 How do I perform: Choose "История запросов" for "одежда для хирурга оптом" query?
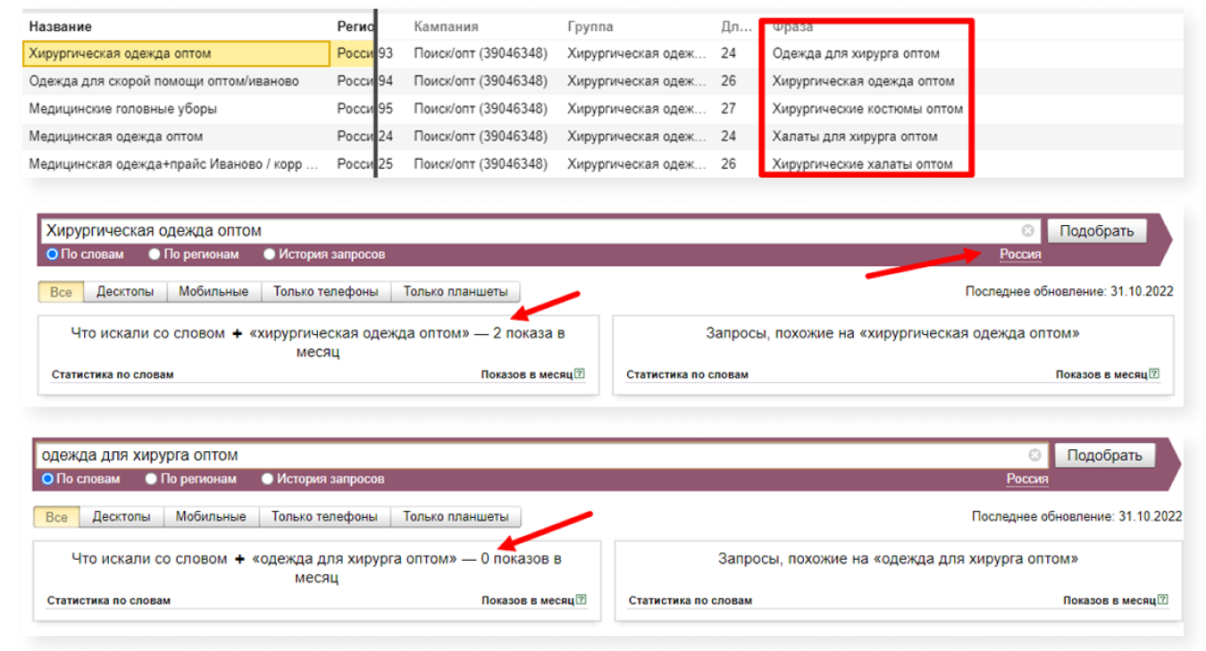267,479
